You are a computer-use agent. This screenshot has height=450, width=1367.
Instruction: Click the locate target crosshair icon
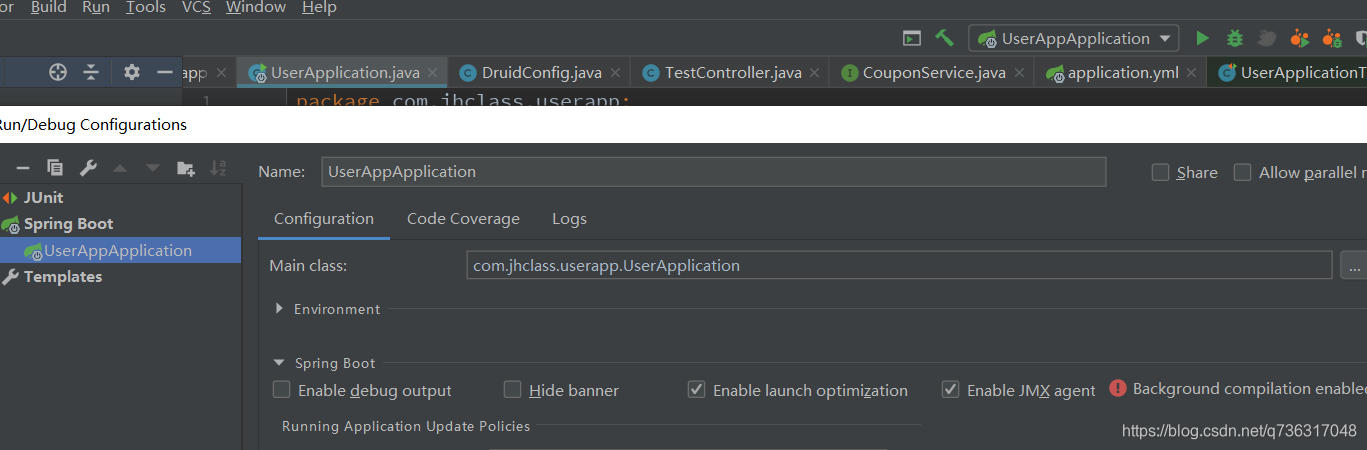(58, 72)
